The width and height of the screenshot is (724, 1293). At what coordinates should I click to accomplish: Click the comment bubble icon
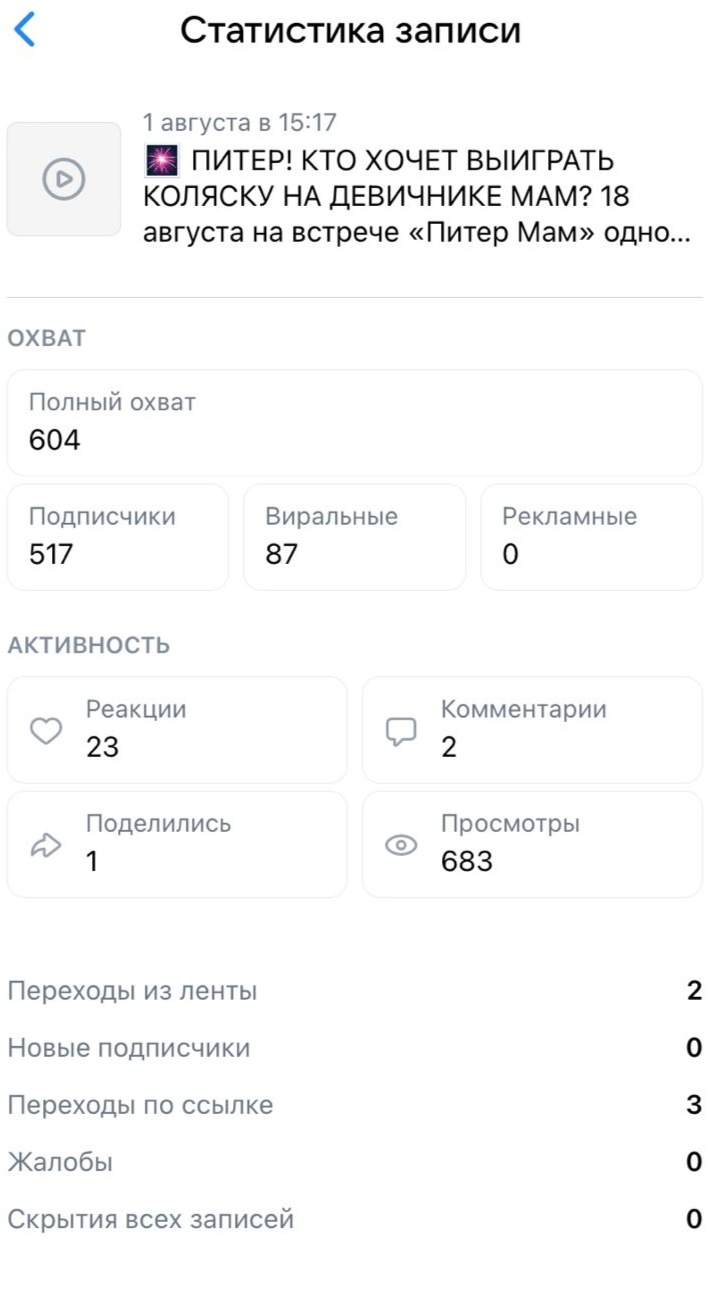[401, 732]
